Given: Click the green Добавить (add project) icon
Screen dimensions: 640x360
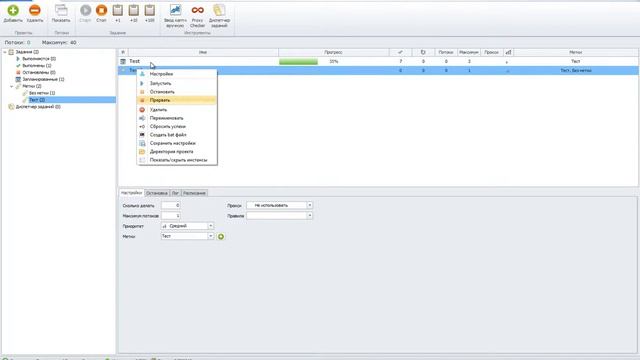Looking at the screenshot, I should 13,10.
